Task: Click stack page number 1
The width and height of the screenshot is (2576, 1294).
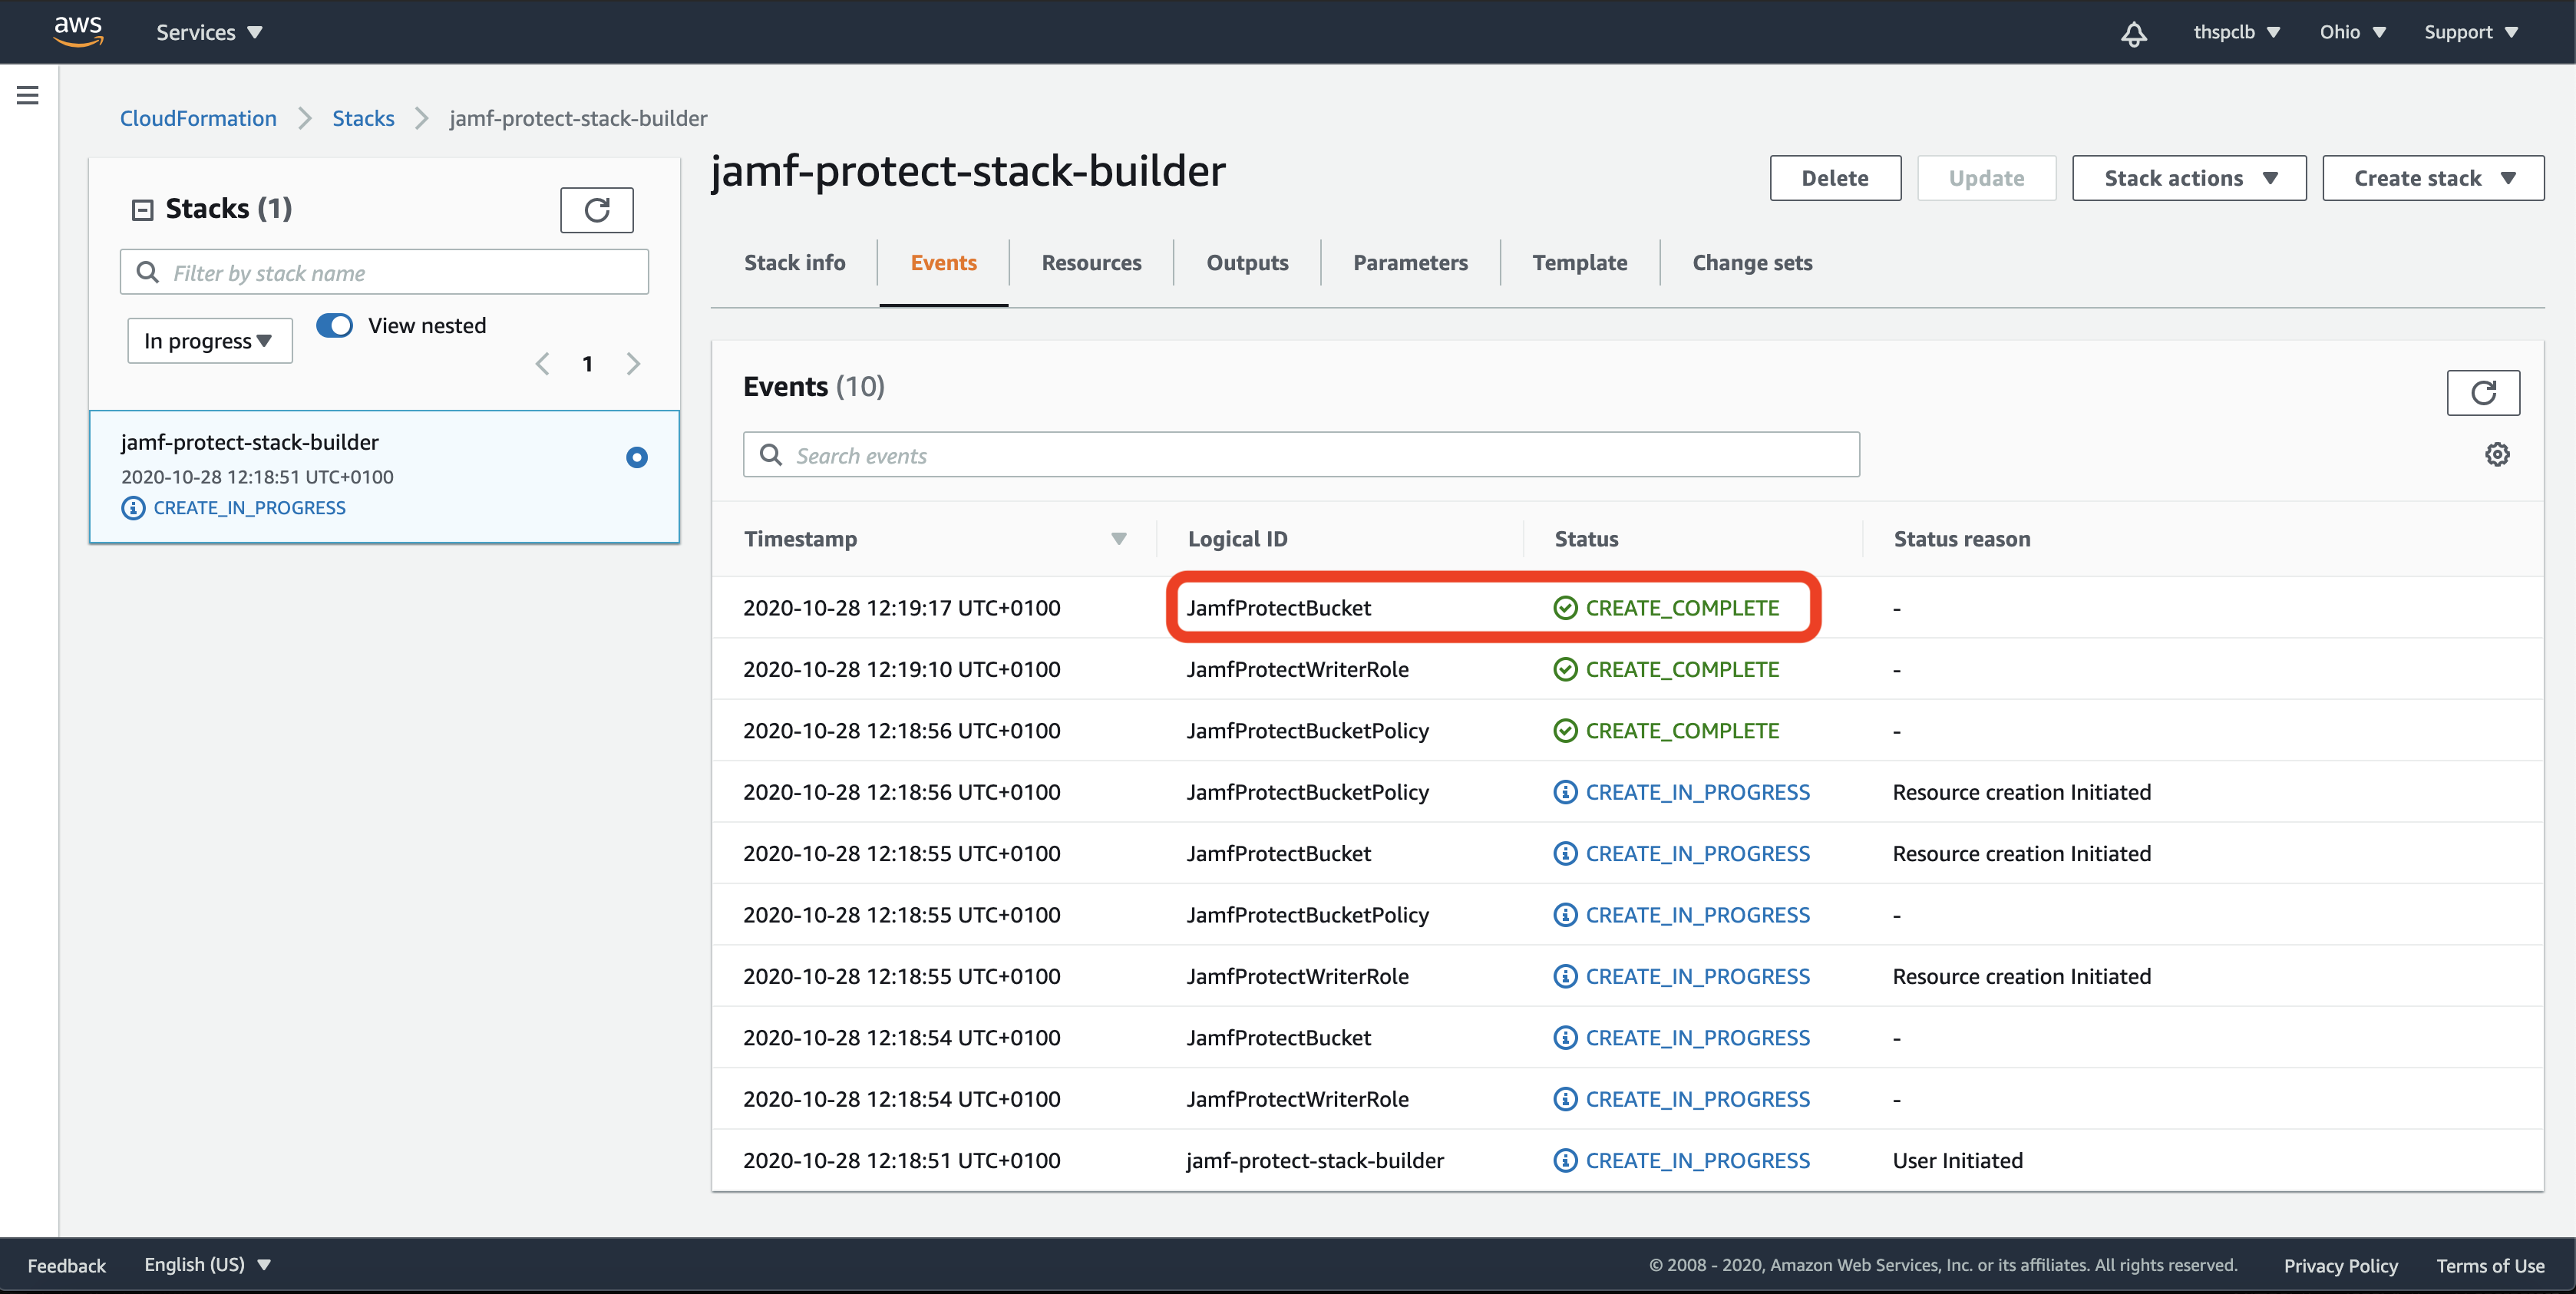Action: [588, 364]
